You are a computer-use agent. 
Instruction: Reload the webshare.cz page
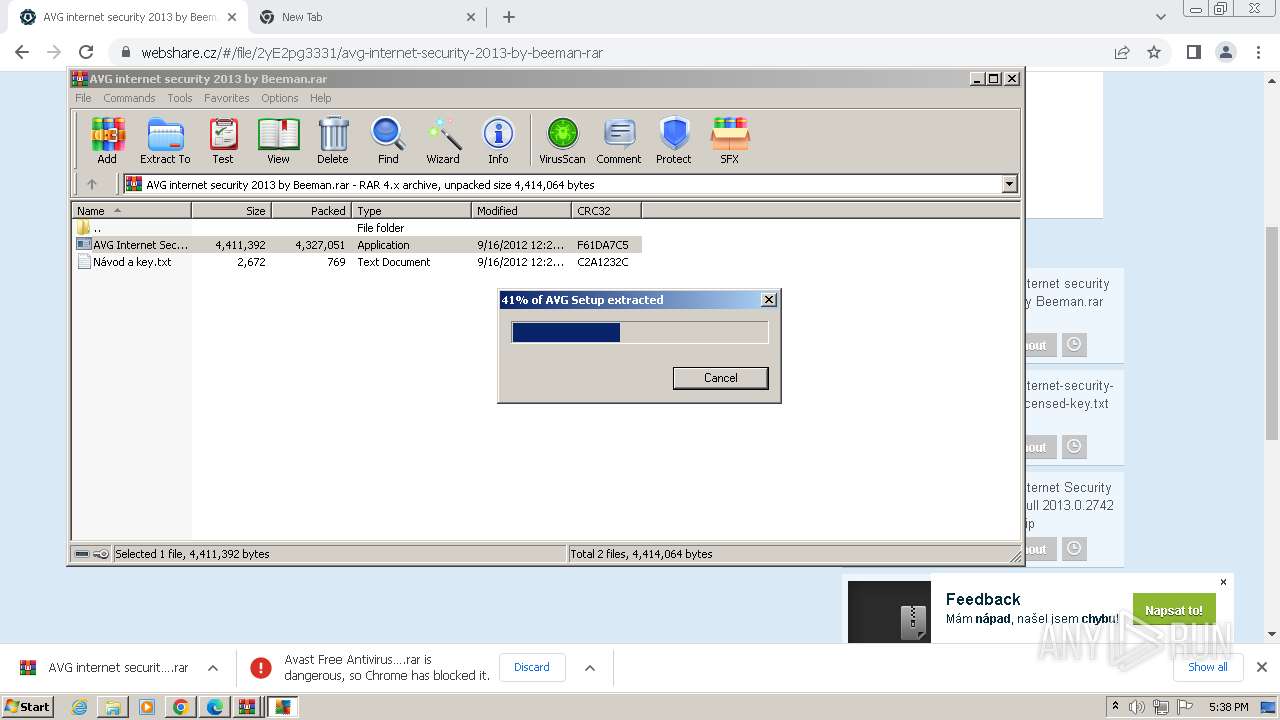(86, 52)
